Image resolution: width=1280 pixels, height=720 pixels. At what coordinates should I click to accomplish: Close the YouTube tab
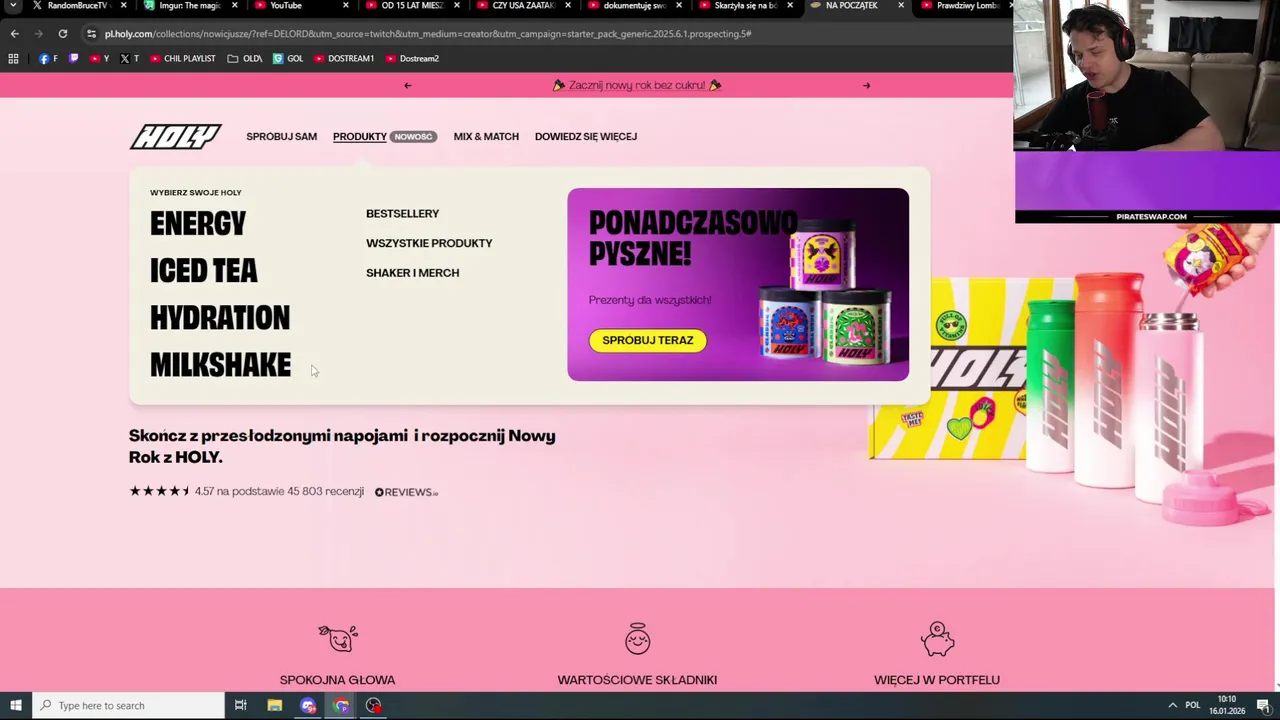(346, 6)
